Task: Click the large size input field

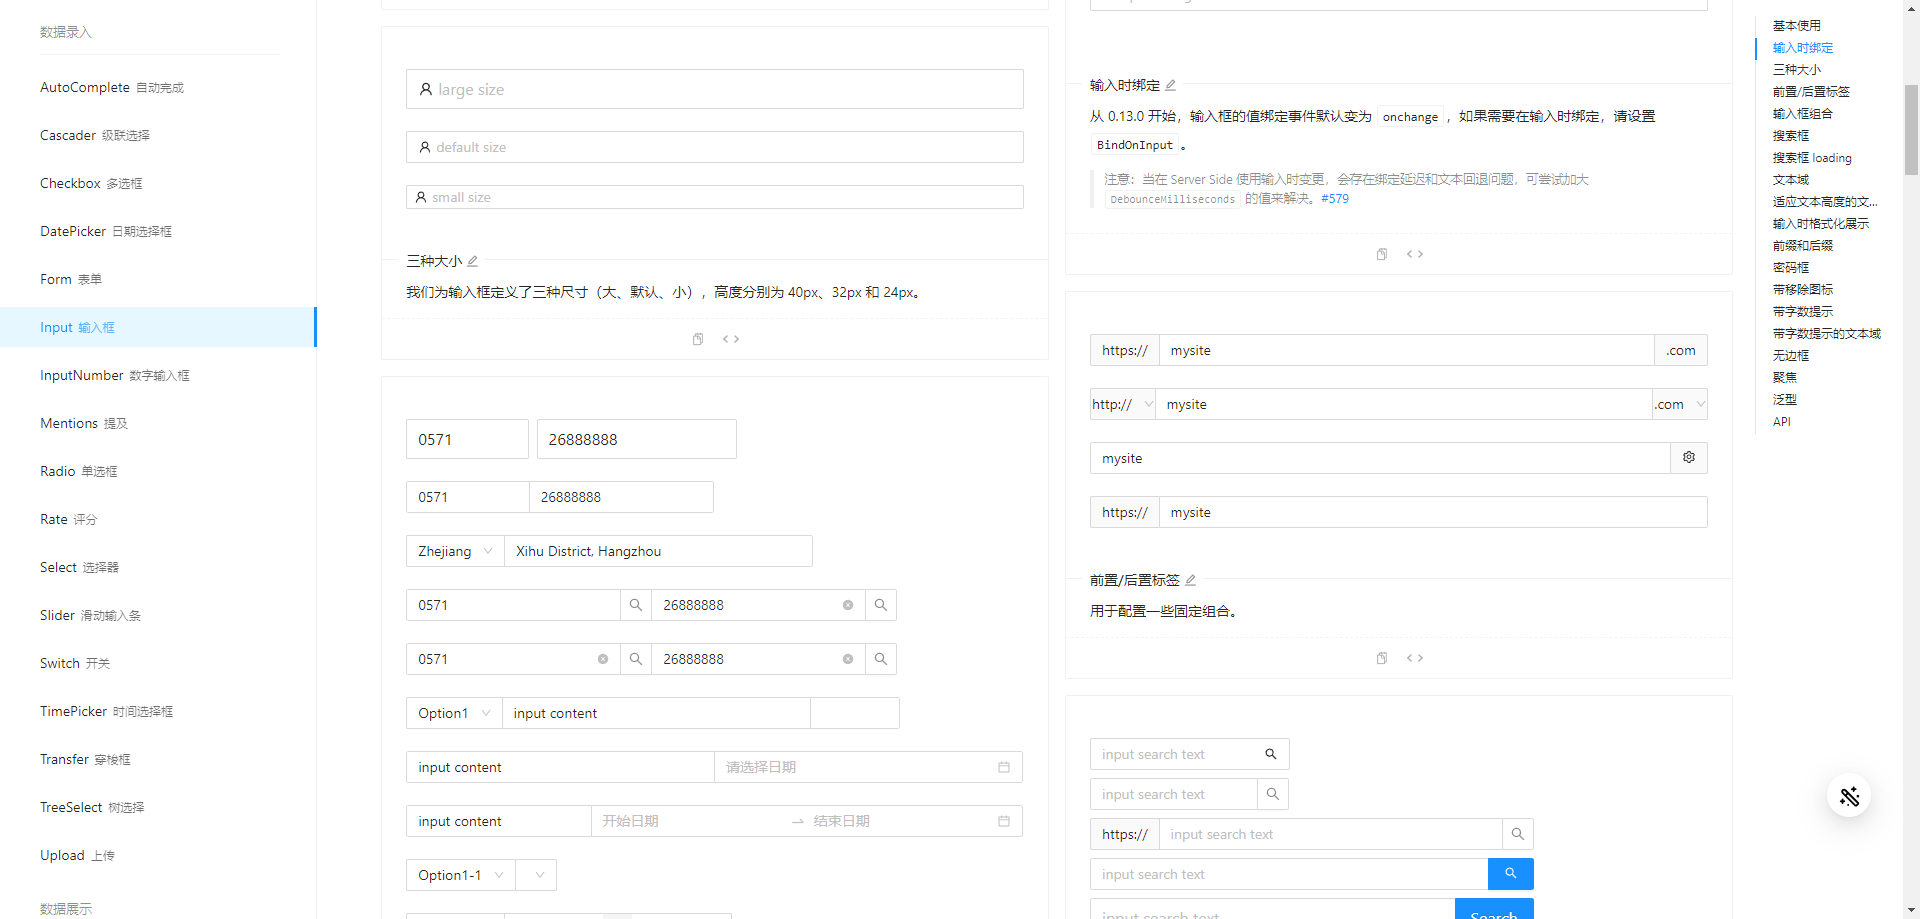Action: click(x=715, y=89)
